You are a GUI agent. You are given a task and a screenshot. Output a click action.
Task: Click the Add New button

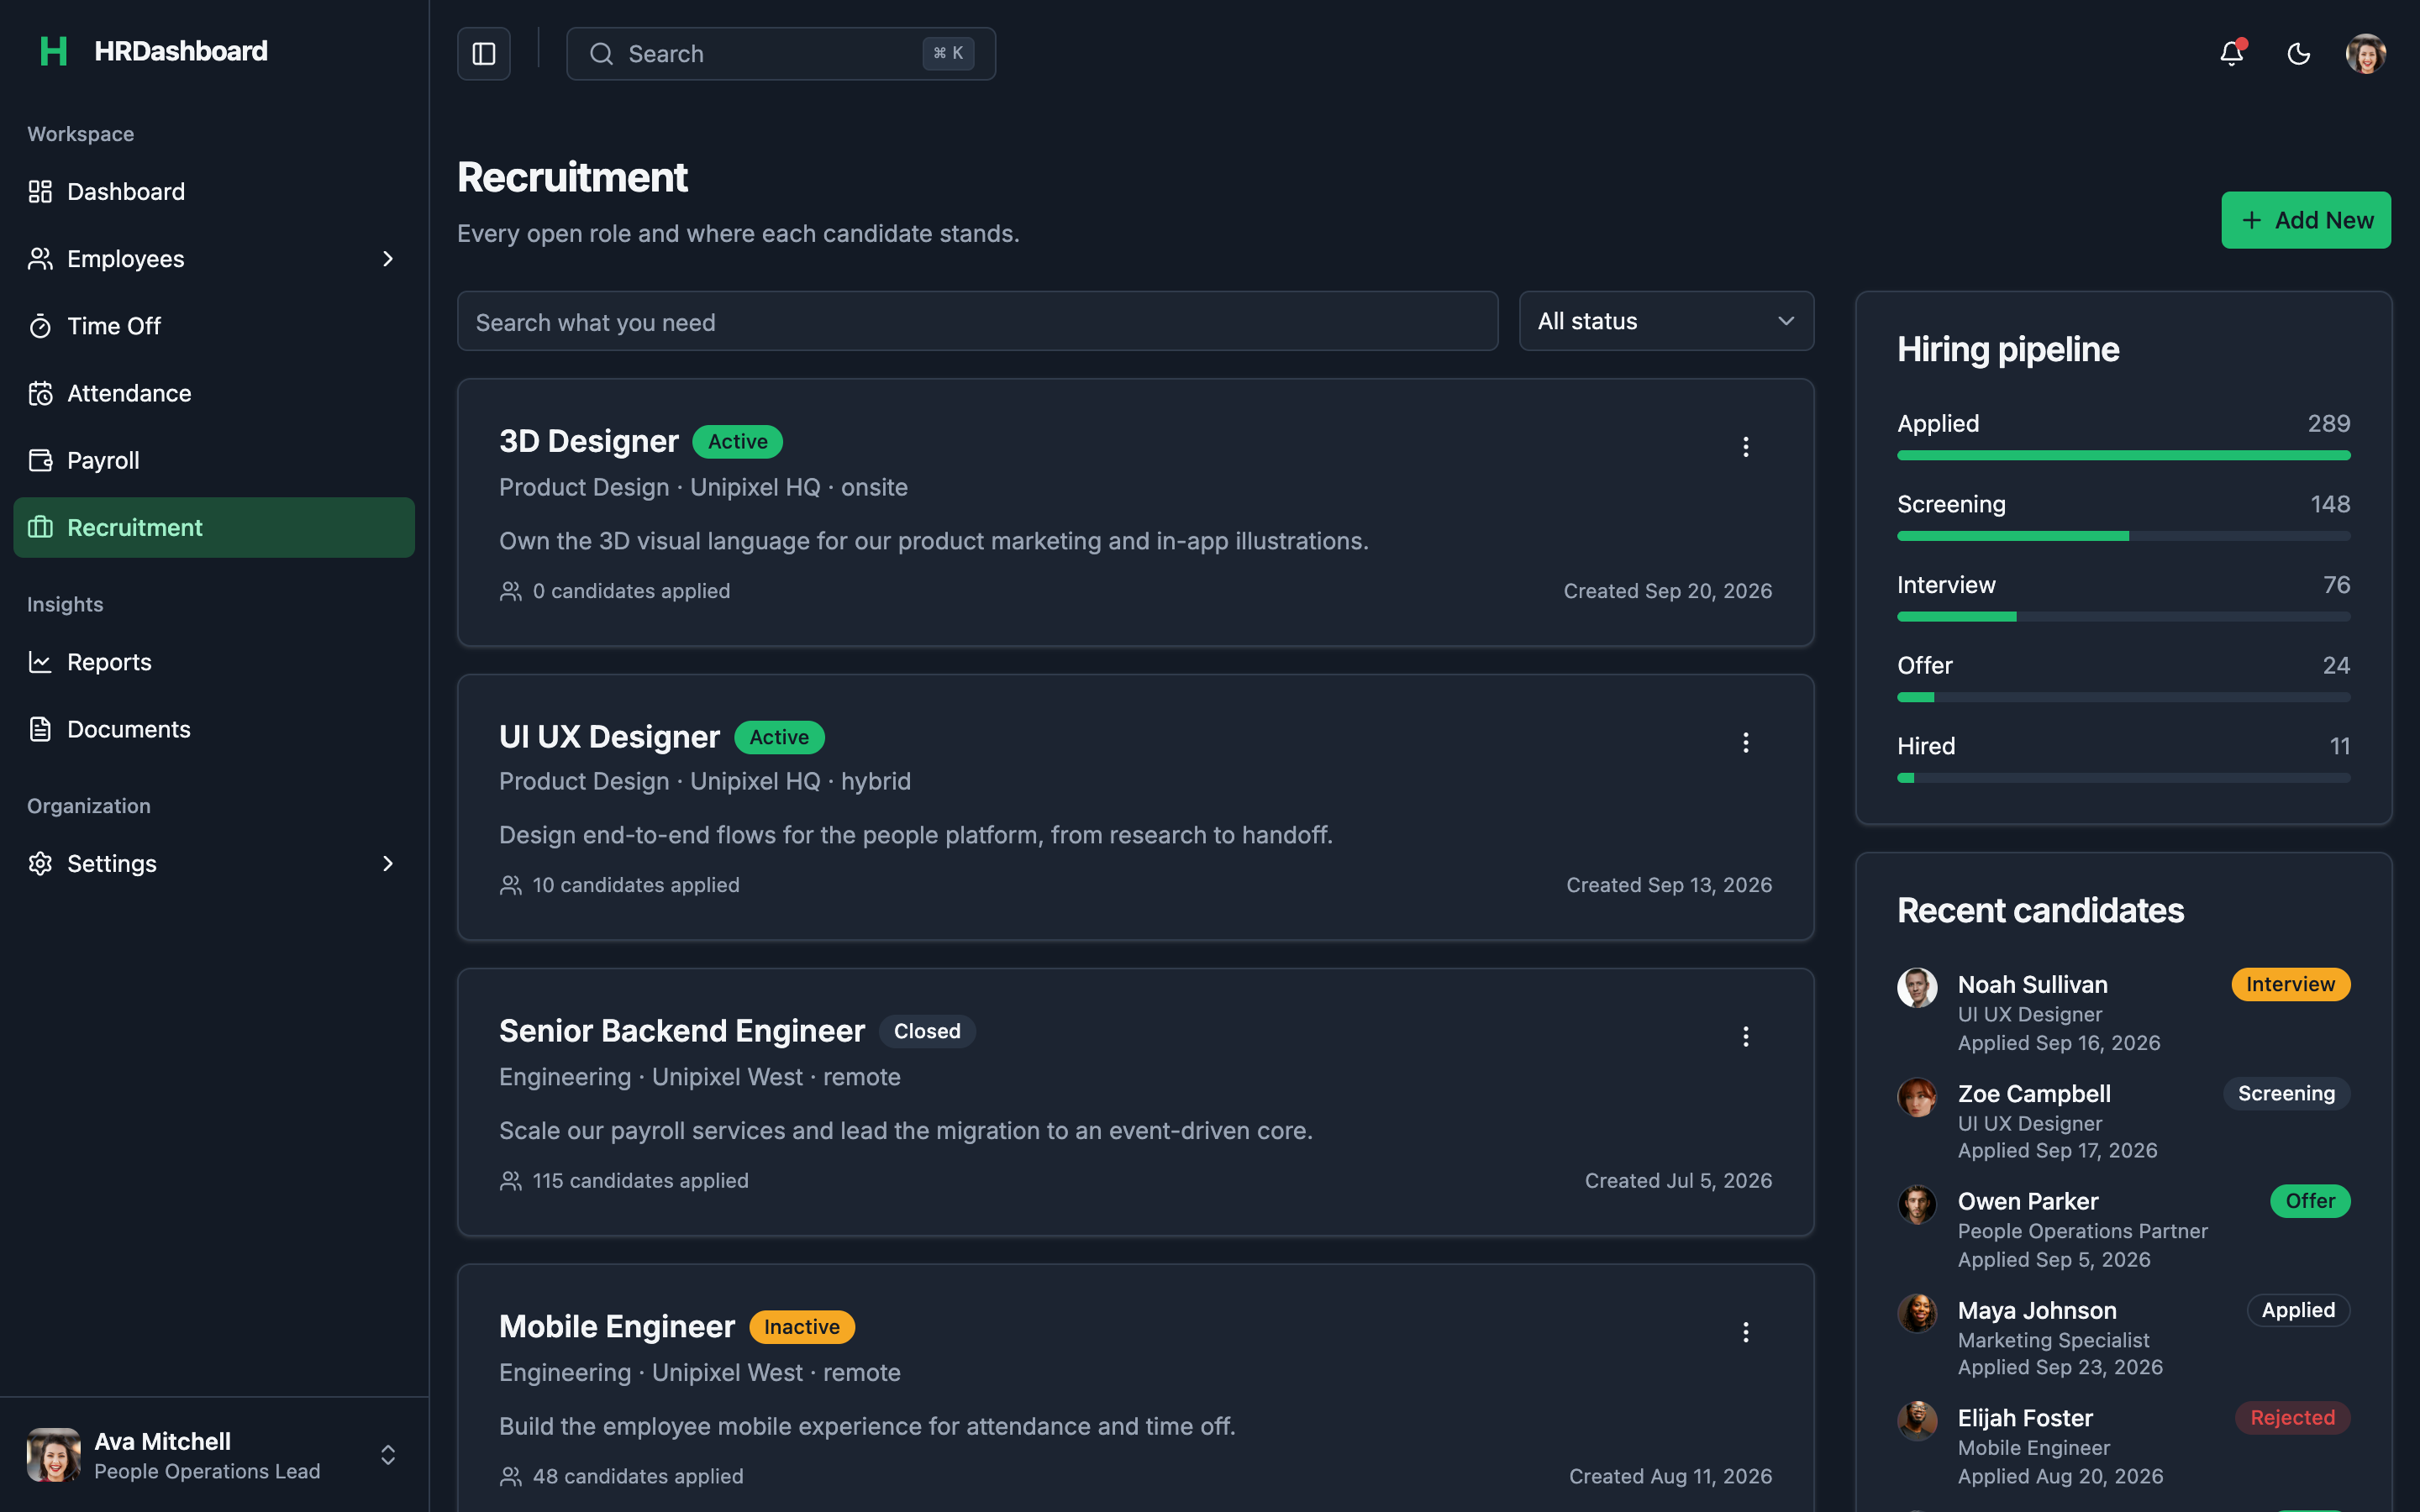click(2306, 220)
